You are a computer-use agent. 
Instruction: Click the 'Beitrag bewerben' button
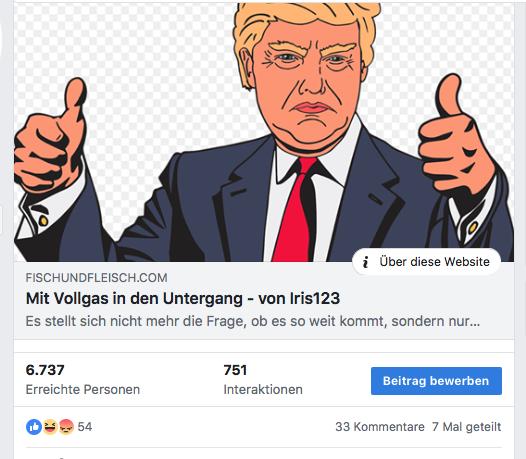[x=436, y=381]
